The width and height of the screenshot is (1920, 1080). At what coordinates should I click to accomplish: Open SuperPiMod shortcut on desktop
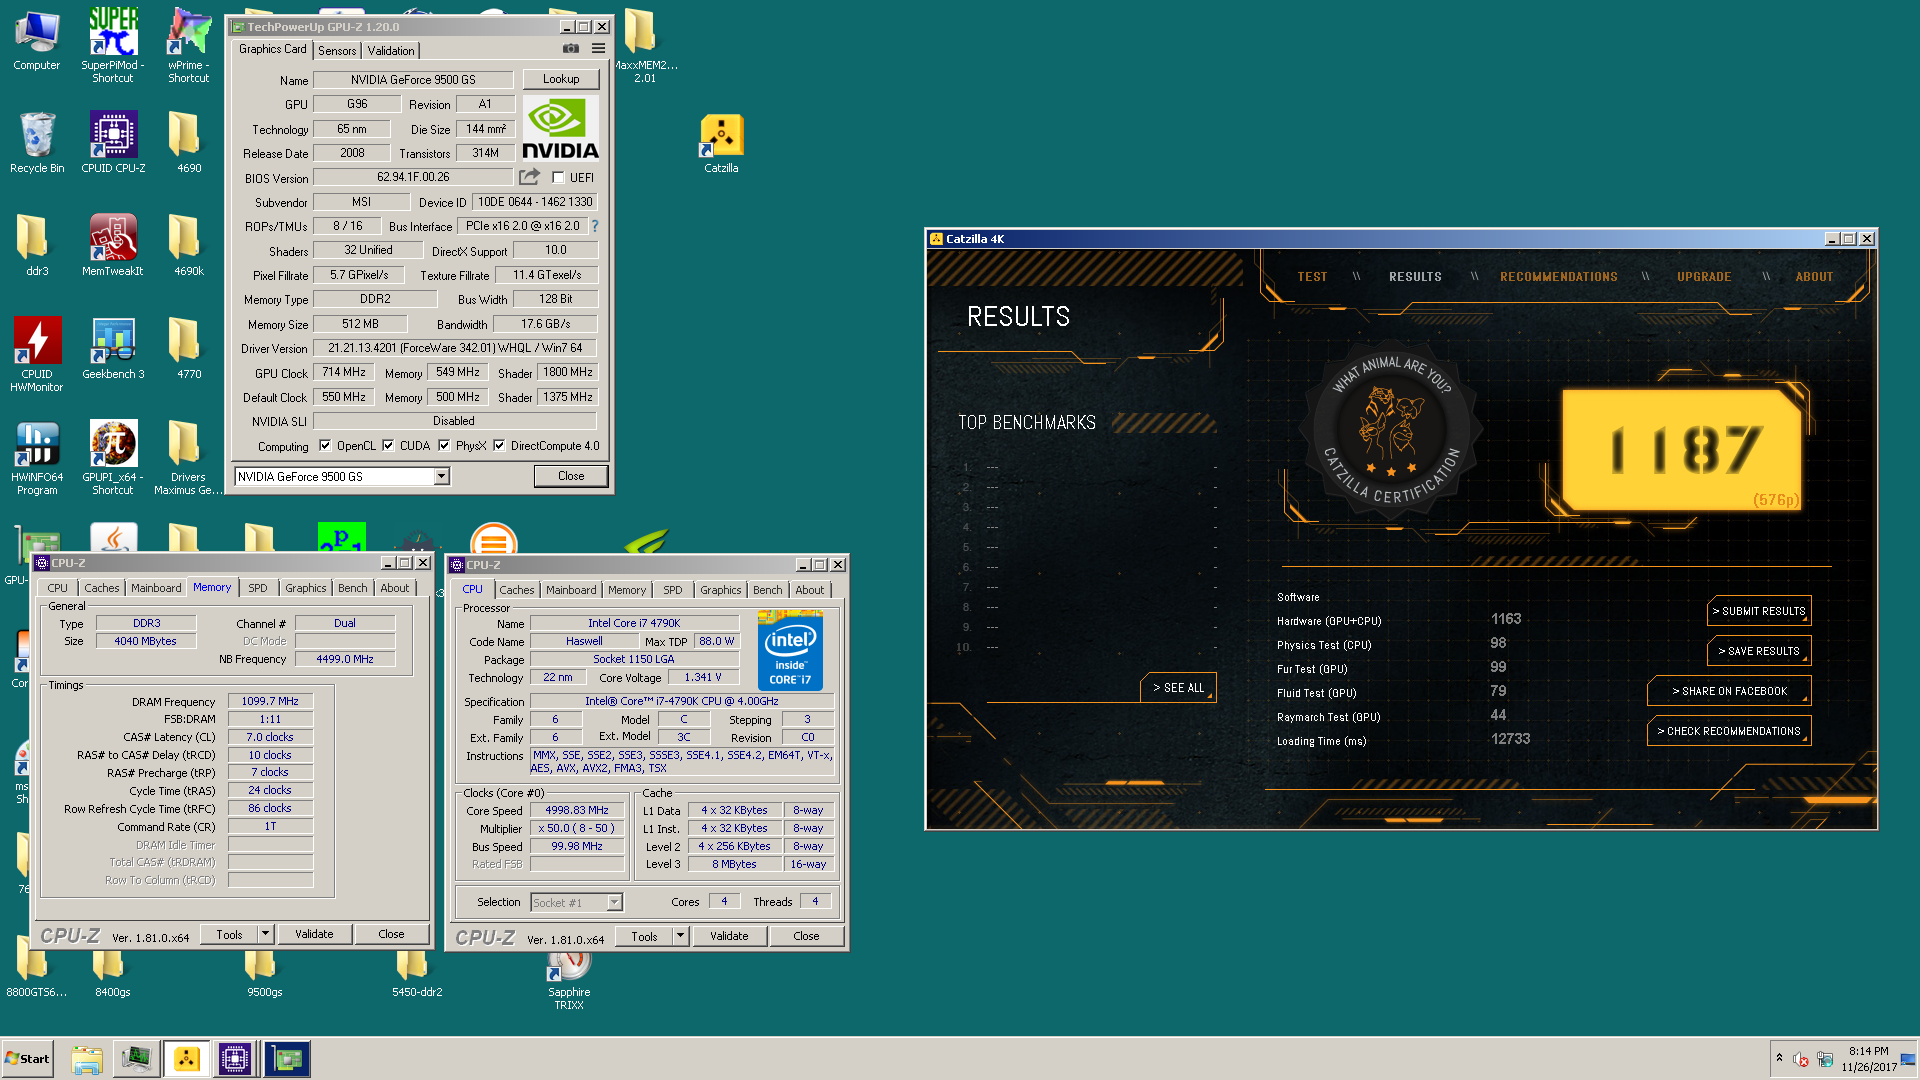113,45
